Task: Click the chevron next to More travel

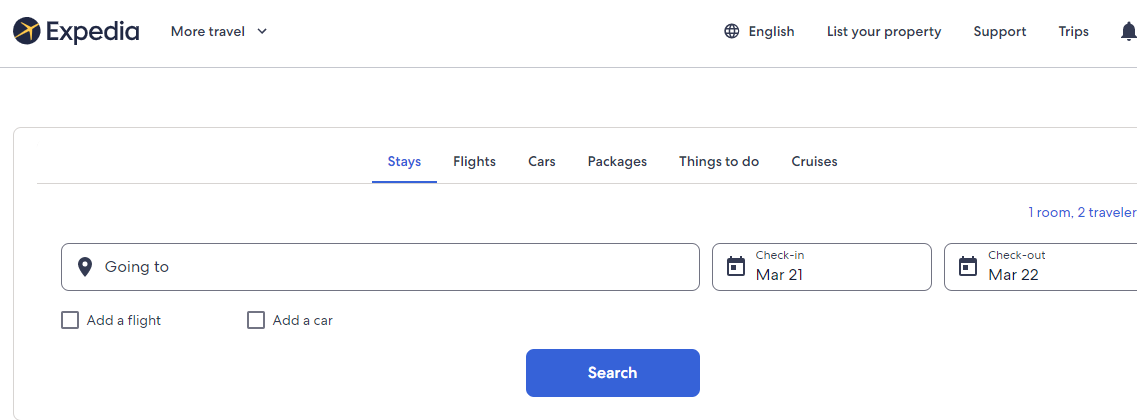Action: pyautogui.click(x=262, y=31)
